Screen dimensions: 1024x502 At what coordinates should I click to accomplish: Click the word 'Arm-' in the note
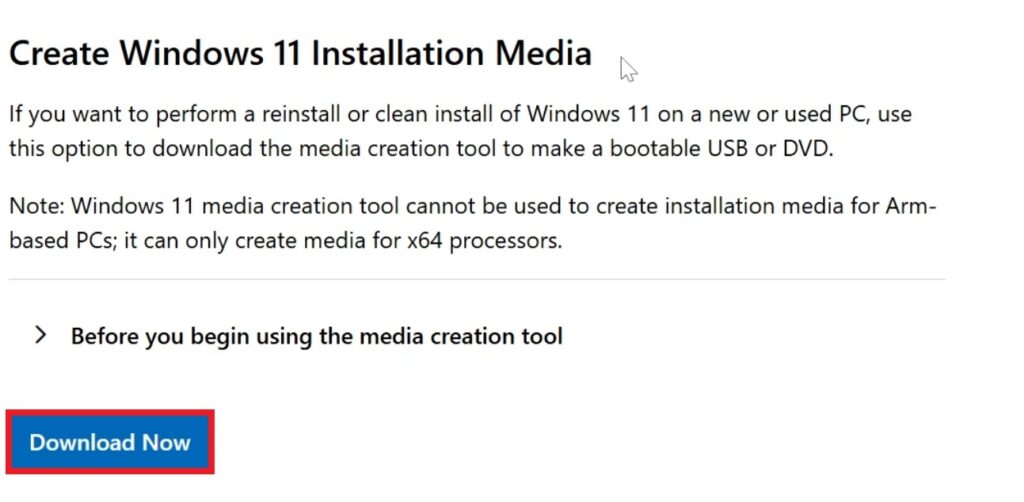coord(914,207)
